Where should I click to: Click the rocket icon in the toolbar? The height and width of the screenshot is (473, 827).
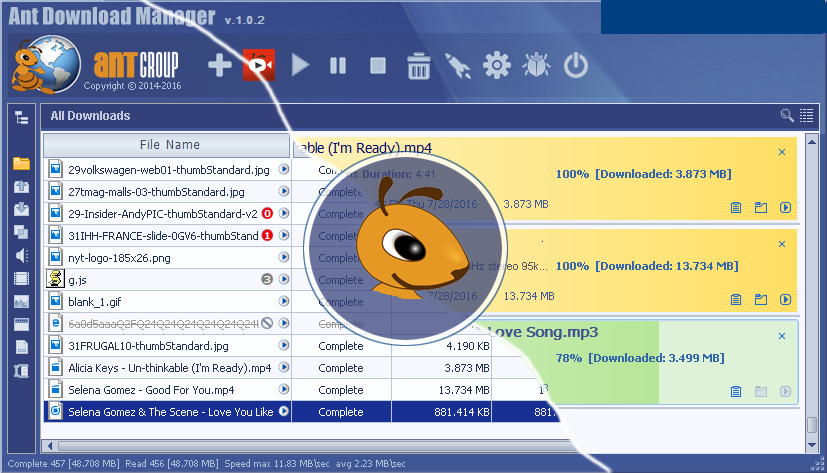point(458,65)
